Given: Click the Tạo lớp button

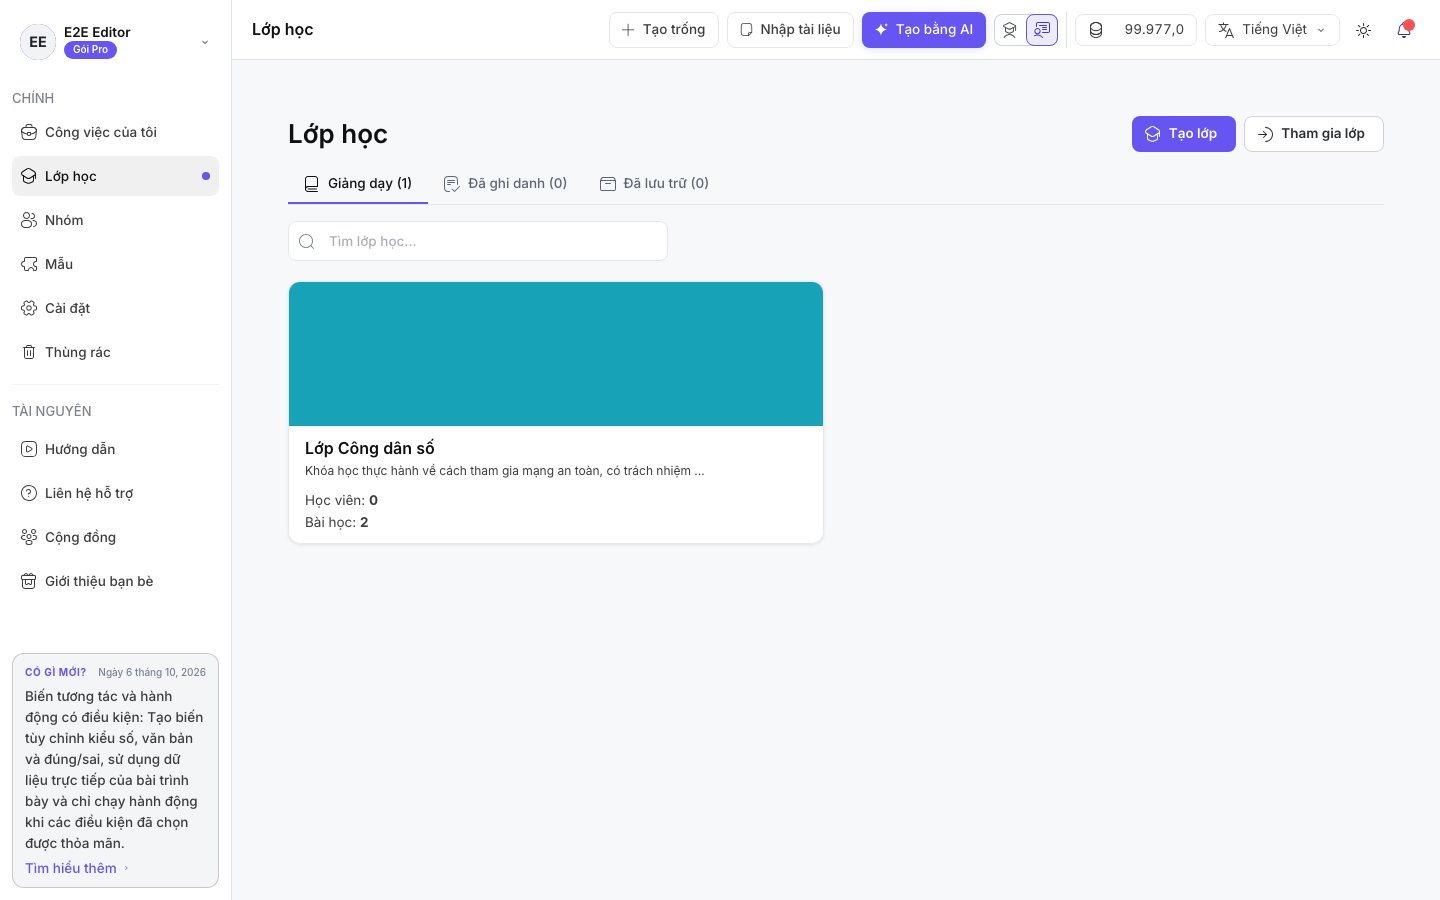Looking at the screenshot, I should pyautogui.click(x=1183, y=134).
